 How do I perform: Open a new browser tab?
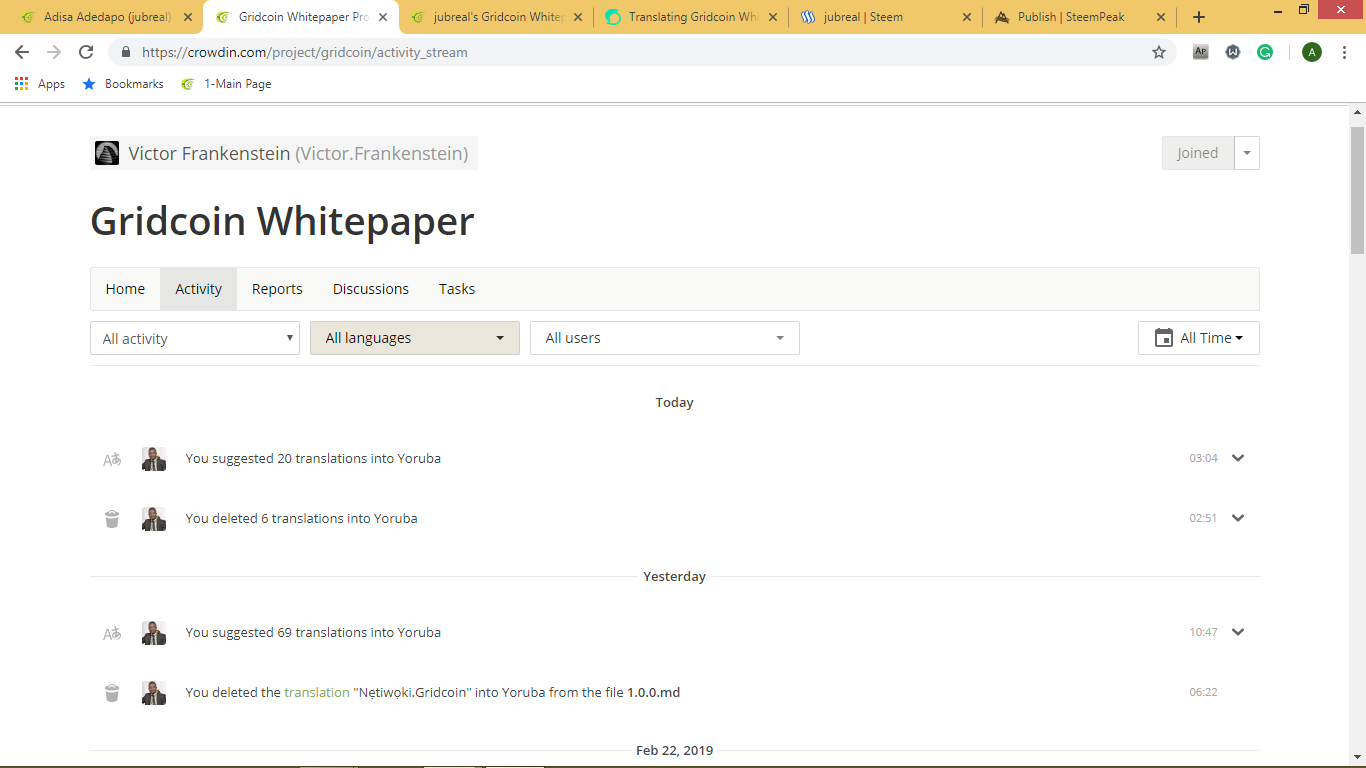click(x=1199, y=17)
